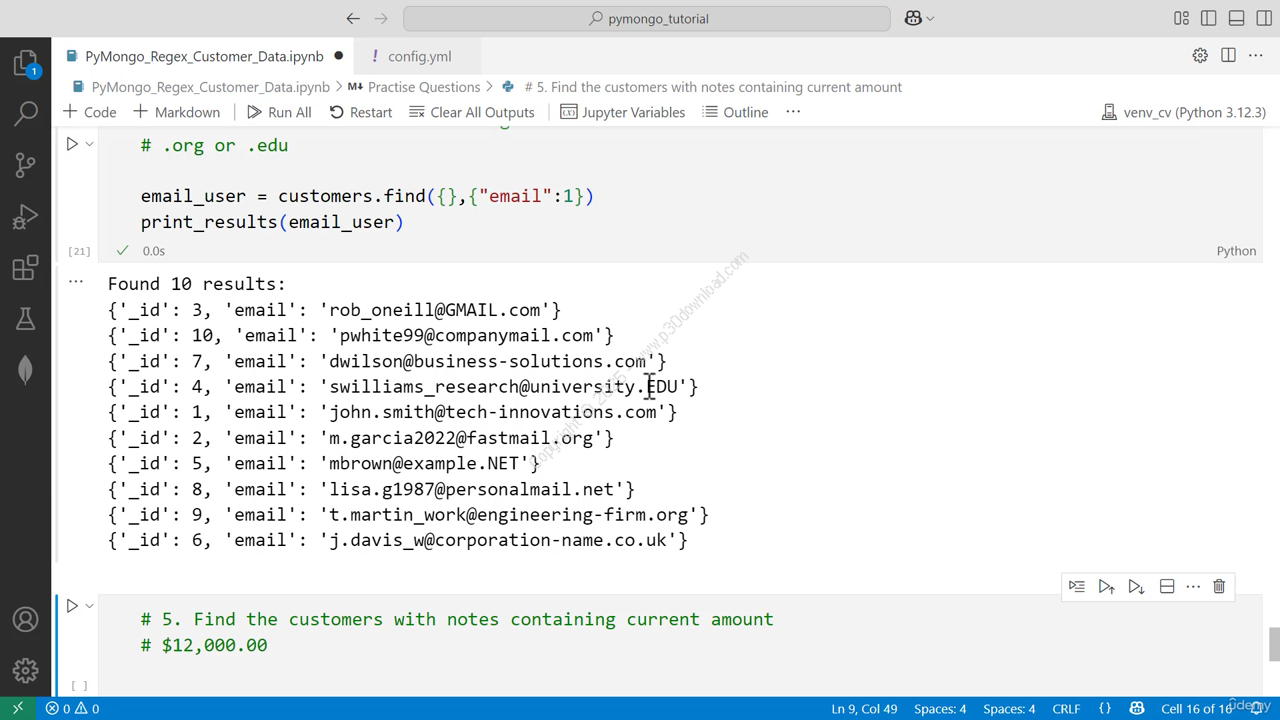Click the curly braces language mode in status bar
Viewport: 1280px width, 720px height.
point(1105,708)
